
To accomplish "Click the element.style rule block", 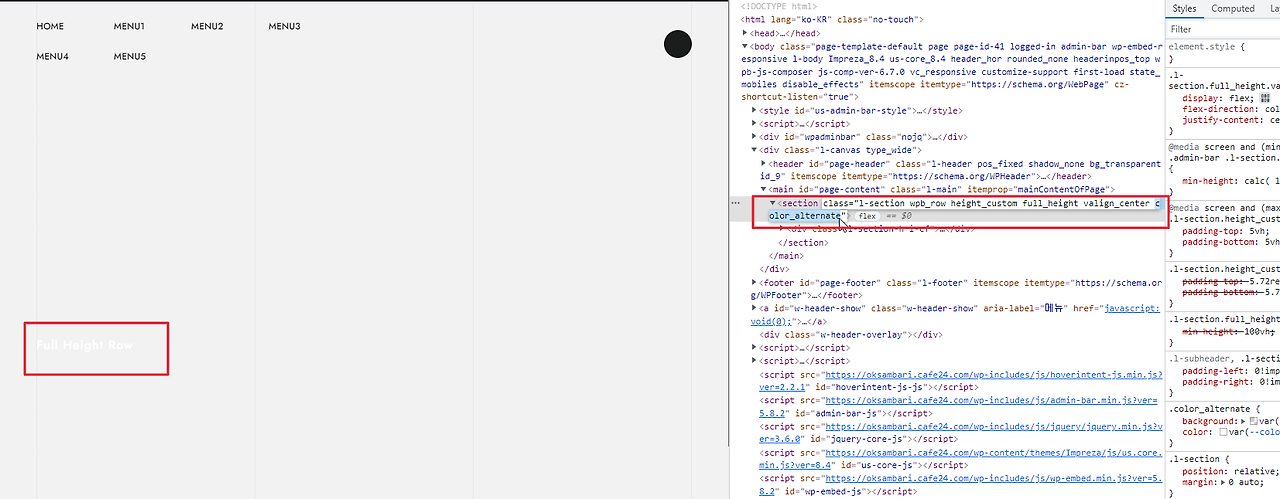I will 1224,52.
